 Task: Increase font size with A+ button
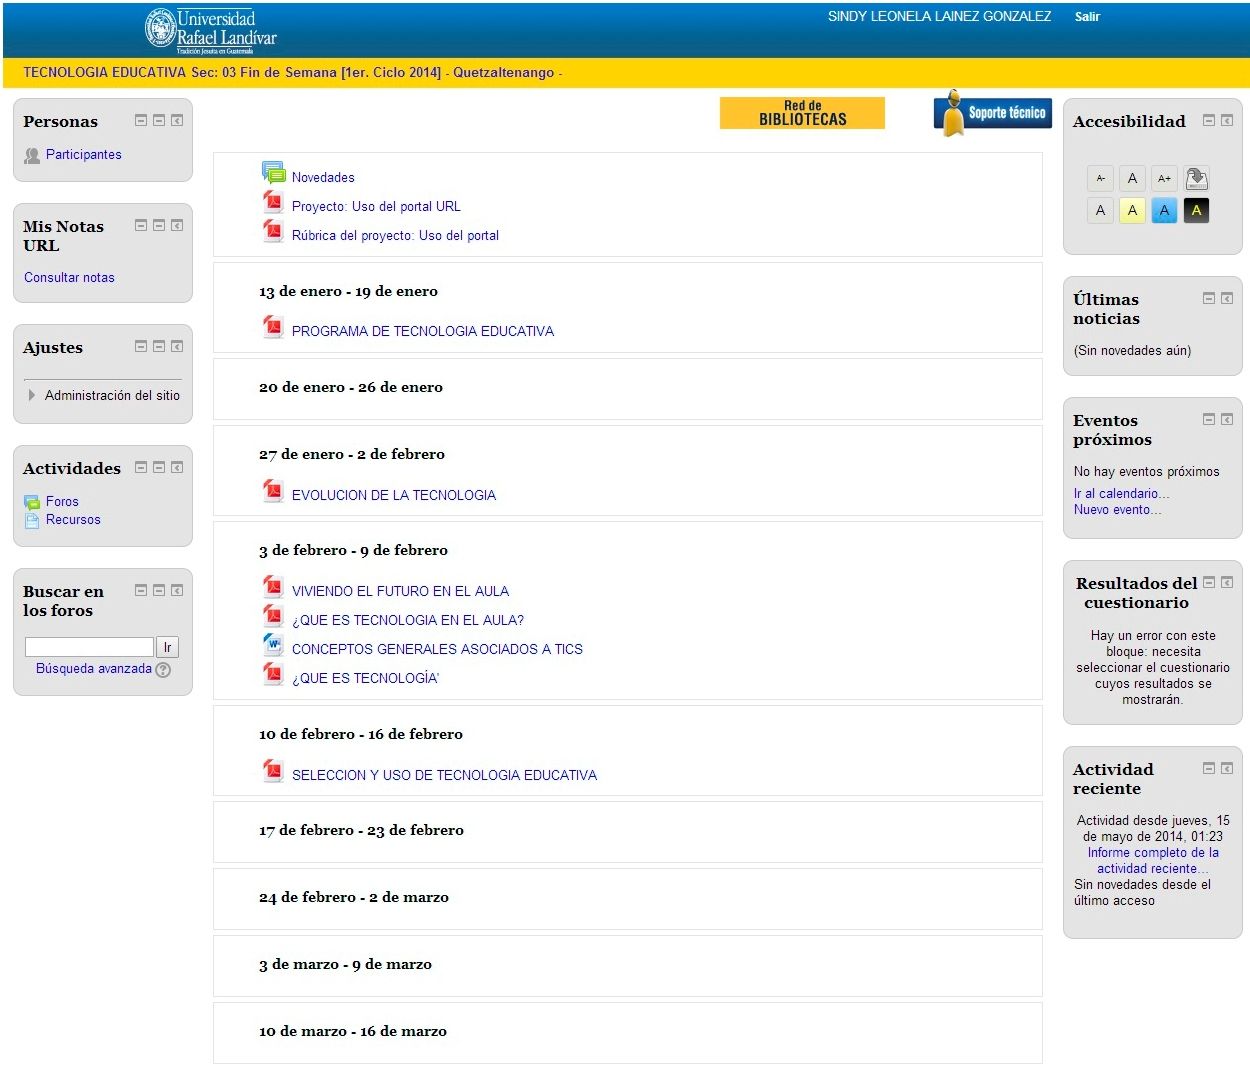tap(1164, 178)
